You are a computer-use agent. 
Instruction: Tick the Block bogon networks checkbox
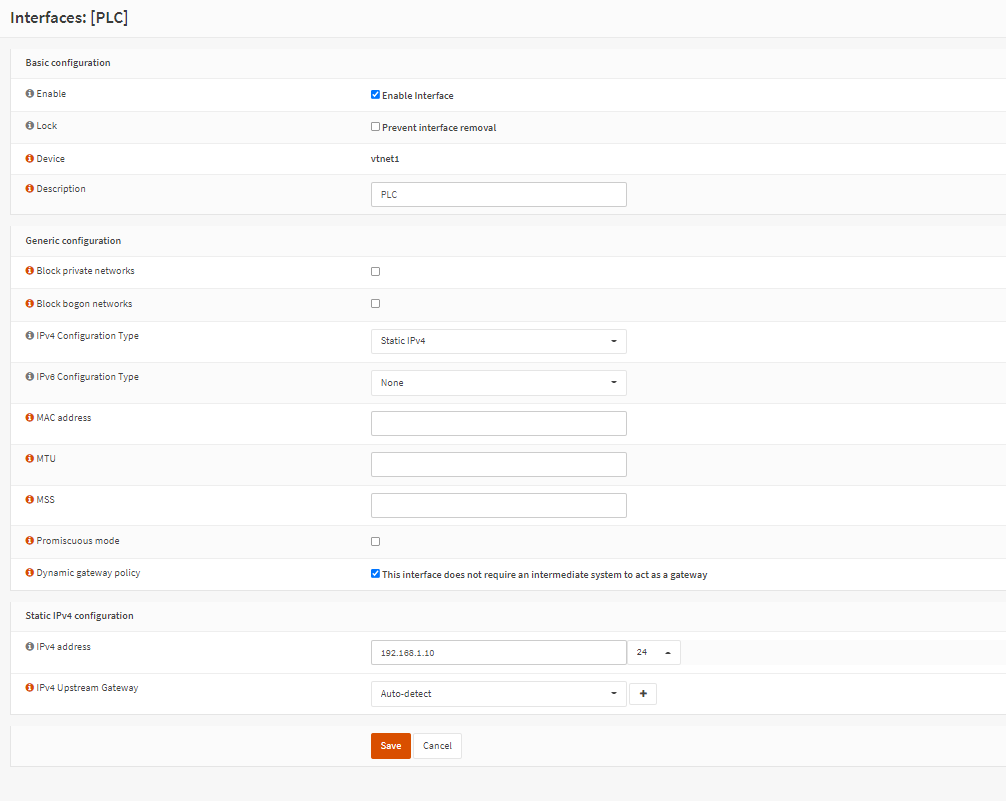pos(375,303)
